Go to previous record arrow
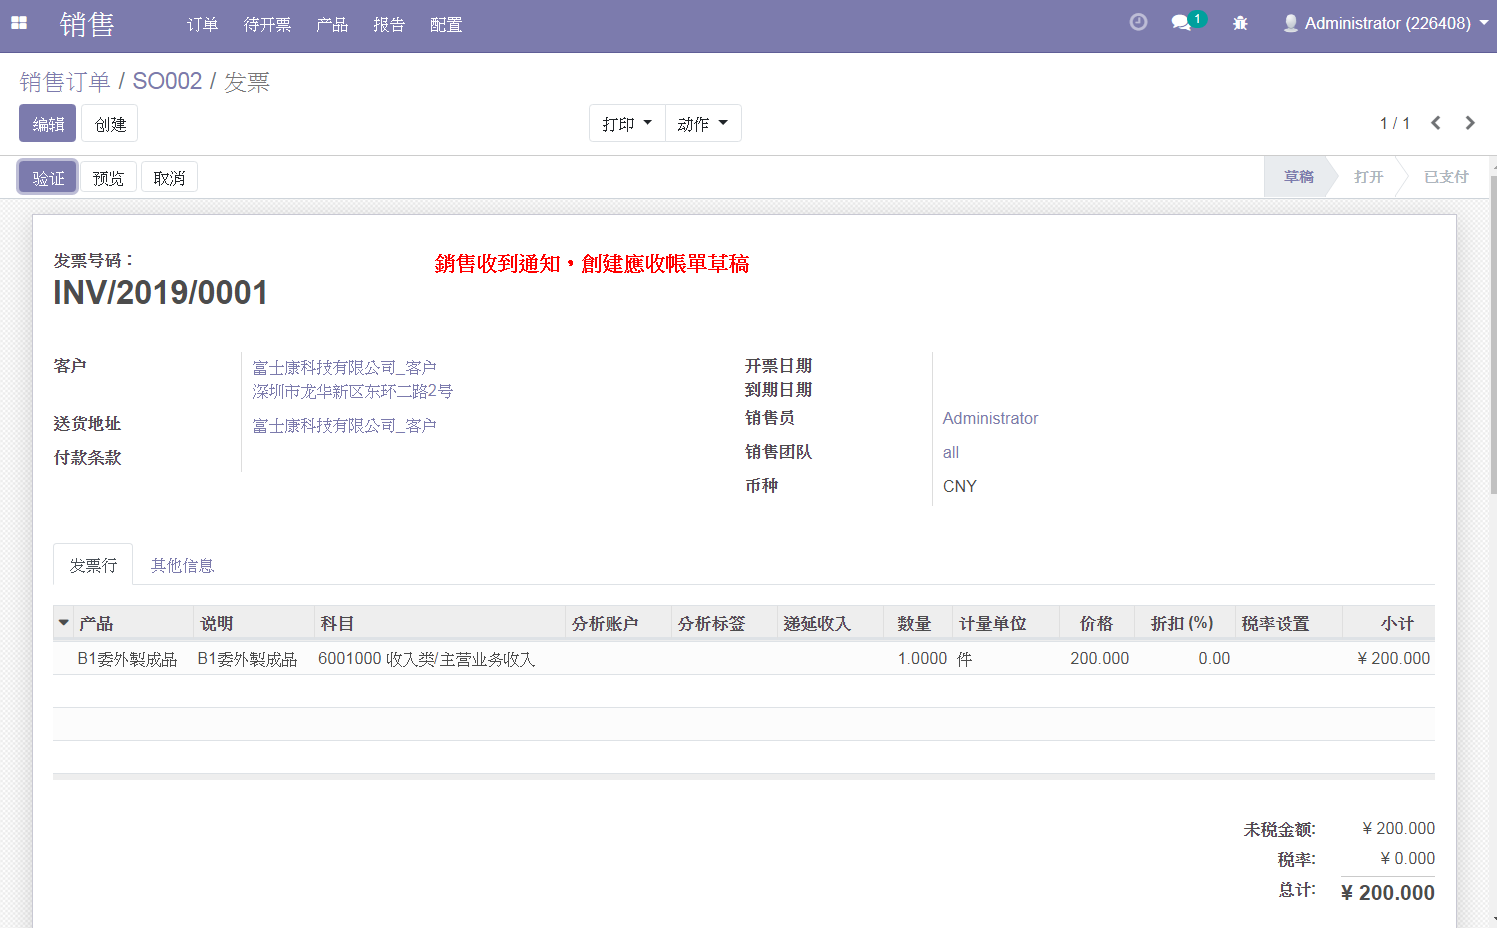Screen dimensions: 1497x928 pyautogui.click(x=1436, y=123)
